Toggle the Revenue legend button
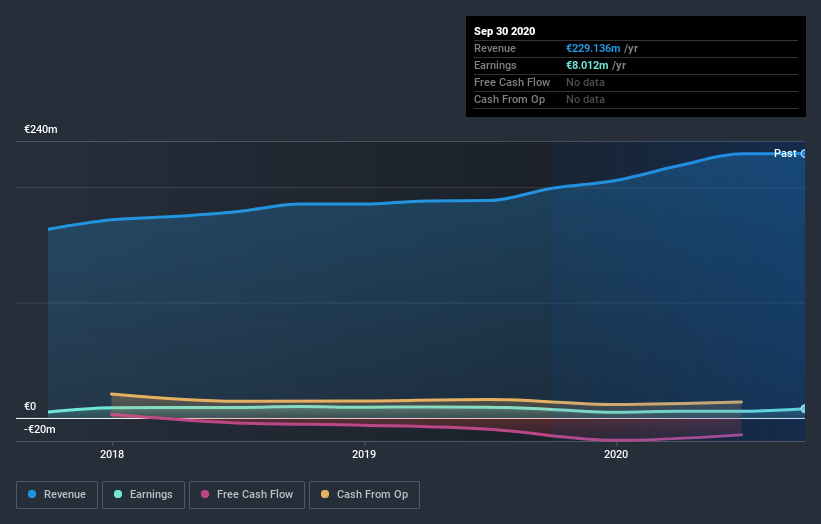821x524 pixels. coord(57,495)
